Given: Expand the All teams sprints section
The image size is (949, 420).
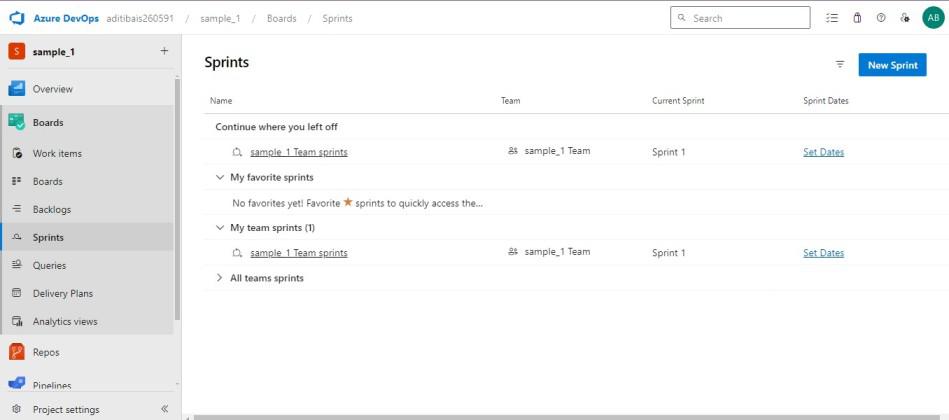Looking at the screenshot, I should coord(220,278).
